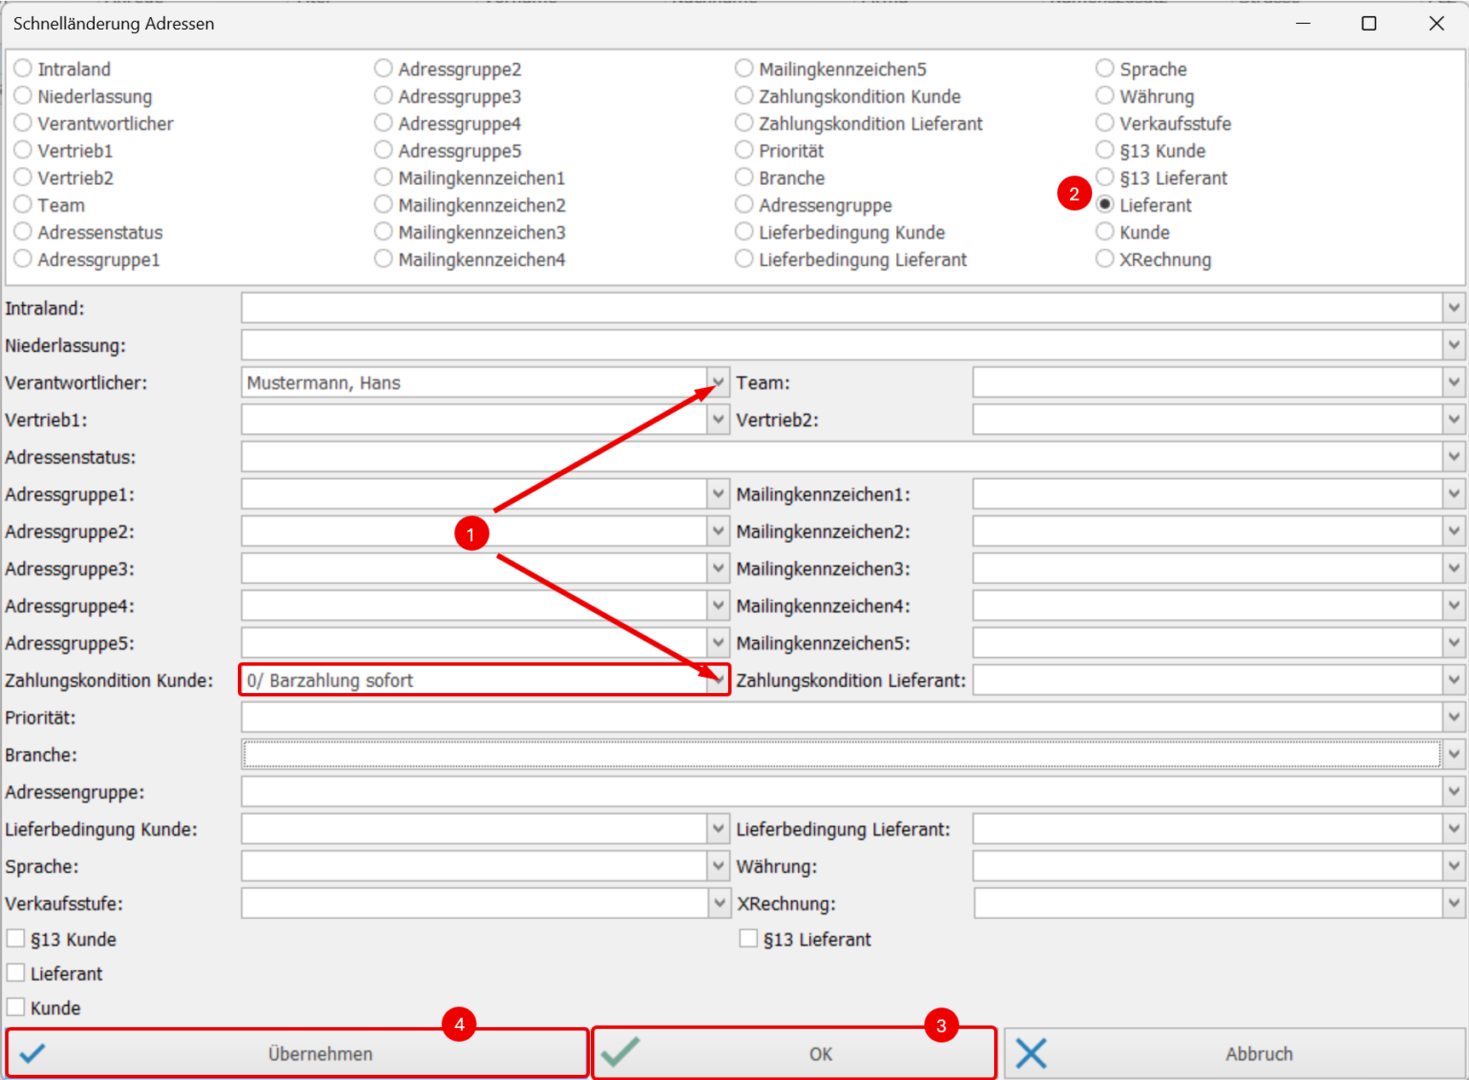This screenshot has height=1080, width=1469.
Task: Tick the §13 Lieferant checkbox
Action: click(x=748, y=939)
